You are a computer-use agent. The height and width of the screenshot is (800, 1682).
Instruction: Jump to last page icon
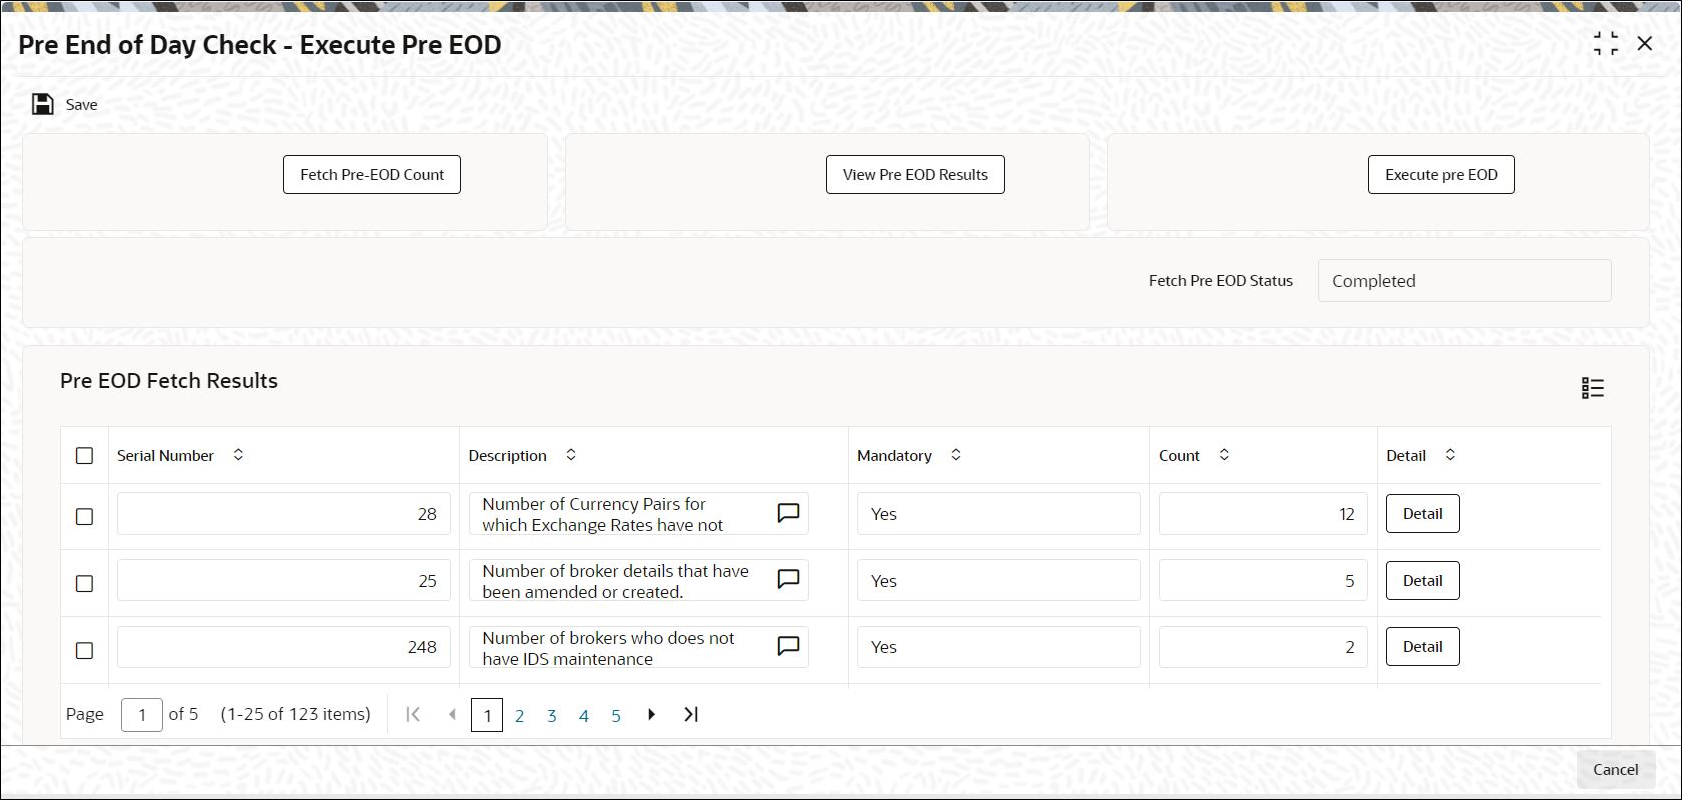tap(691, 714)
